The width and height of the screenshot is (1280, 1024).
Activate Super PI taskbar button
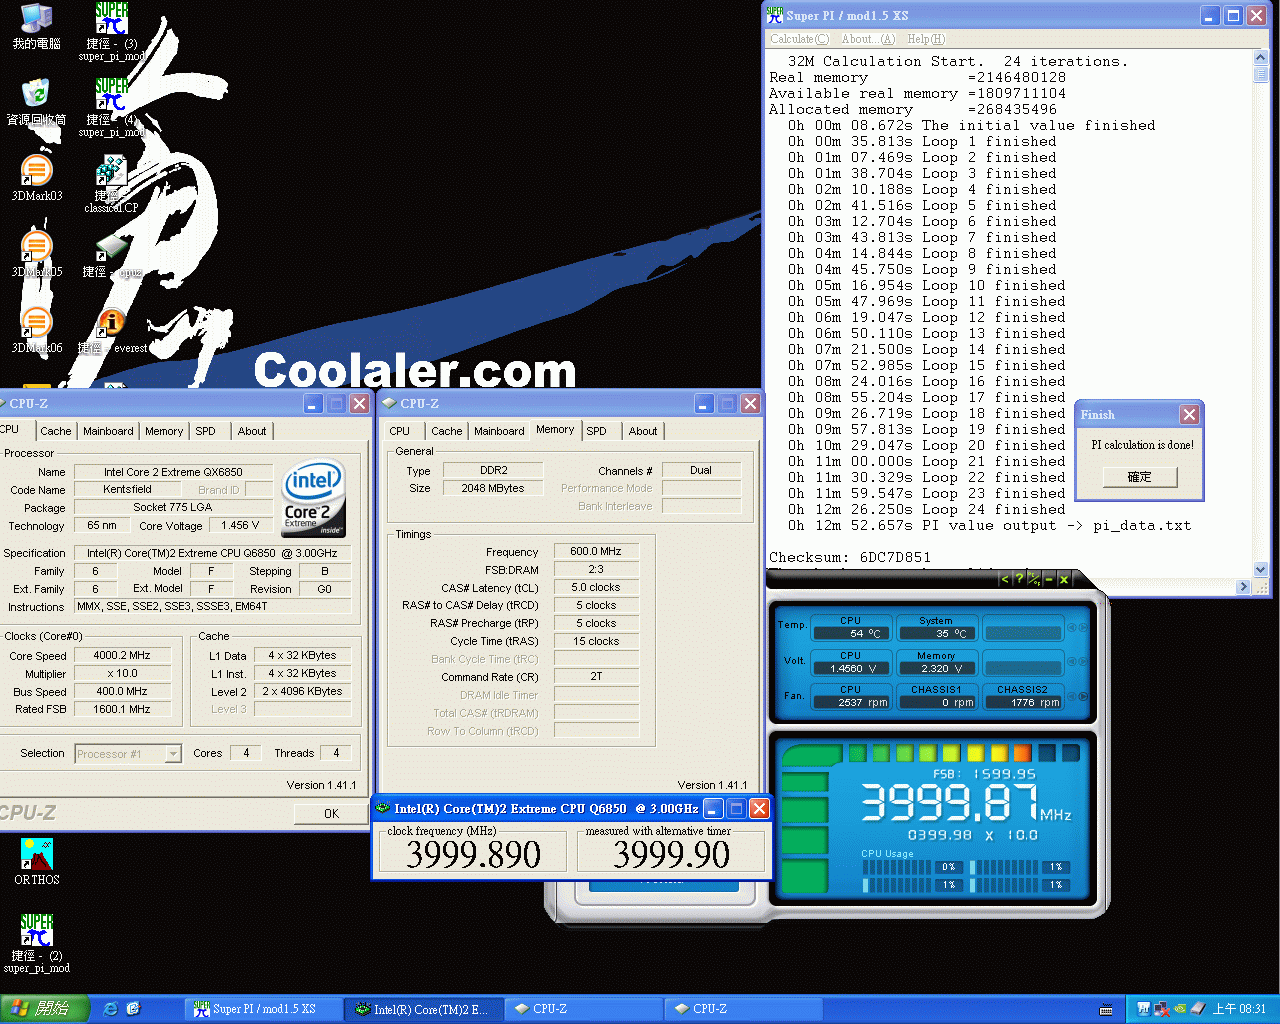tap(262, 1009)
